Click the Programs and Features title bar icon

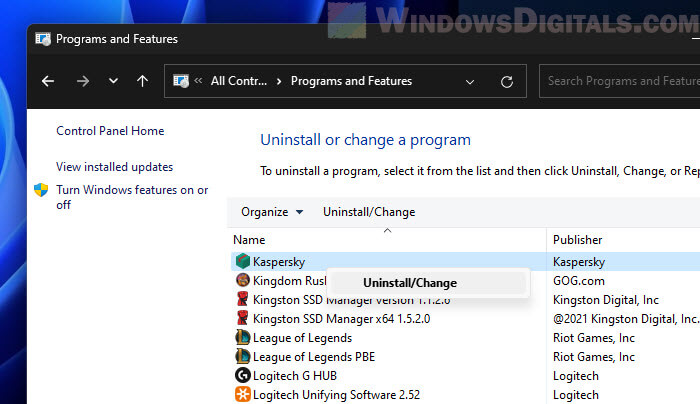tap(43, 39)
